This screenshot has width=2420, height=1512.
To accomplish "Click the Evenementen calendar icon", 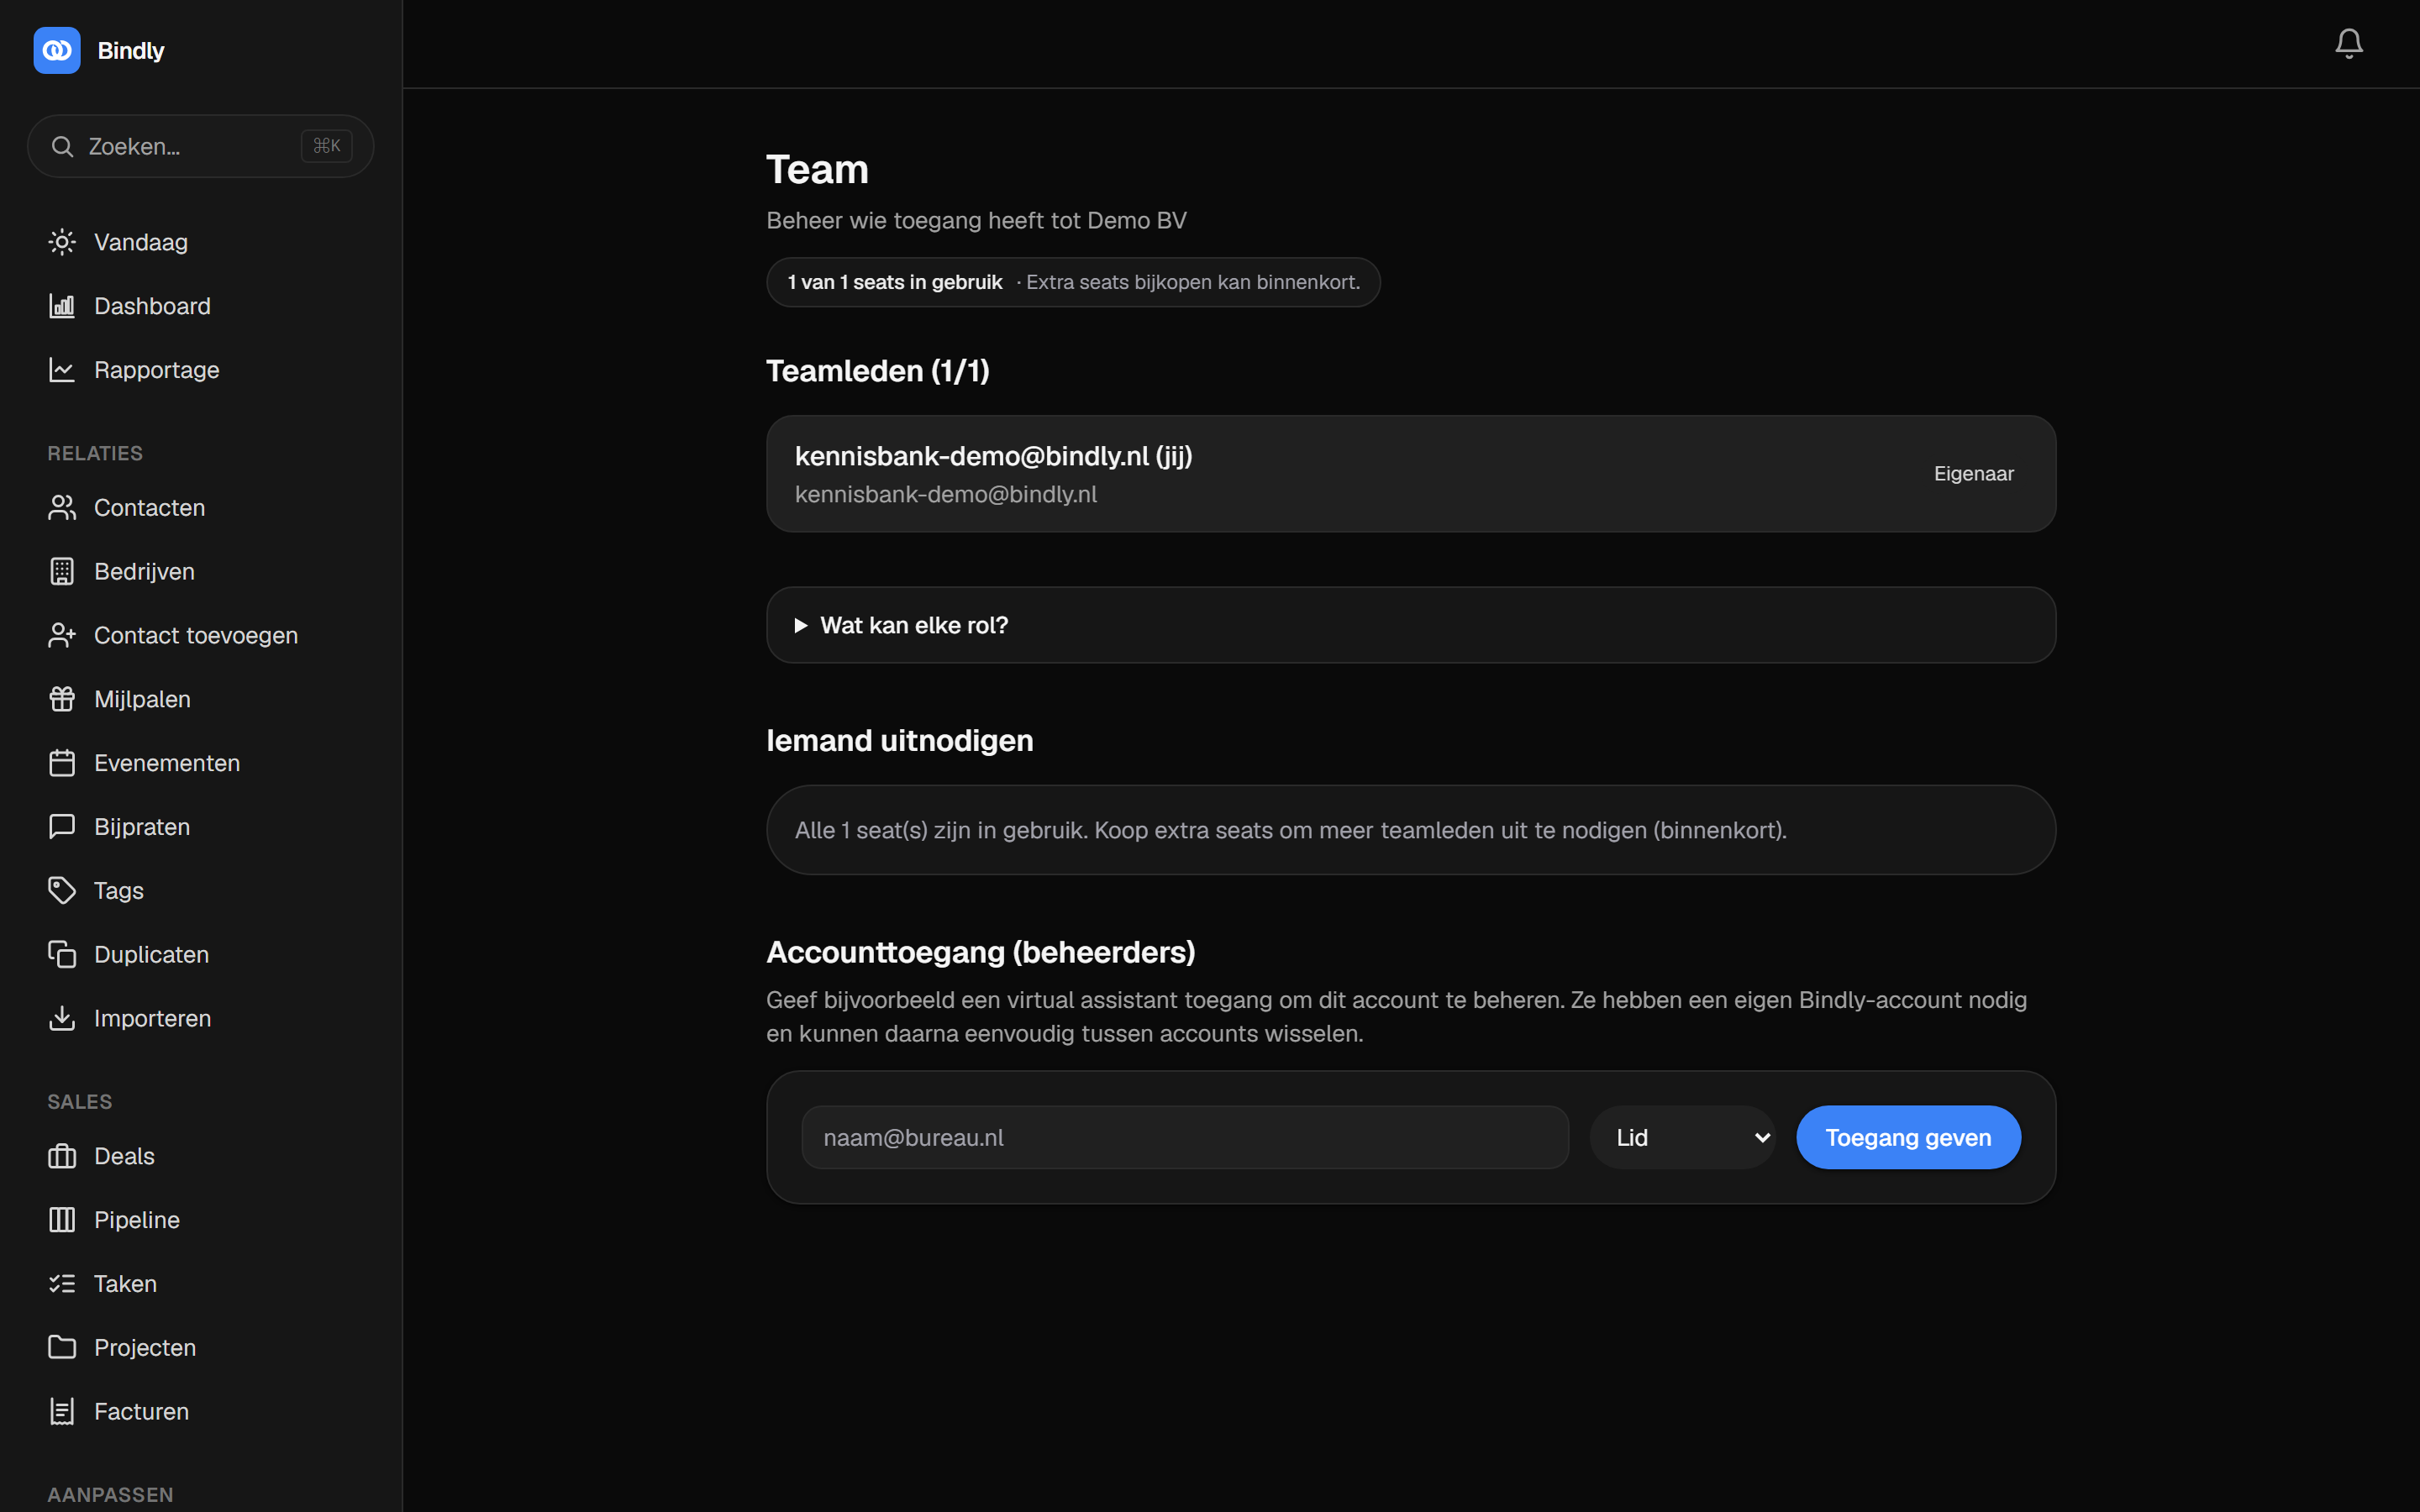I will coord(62,763).
